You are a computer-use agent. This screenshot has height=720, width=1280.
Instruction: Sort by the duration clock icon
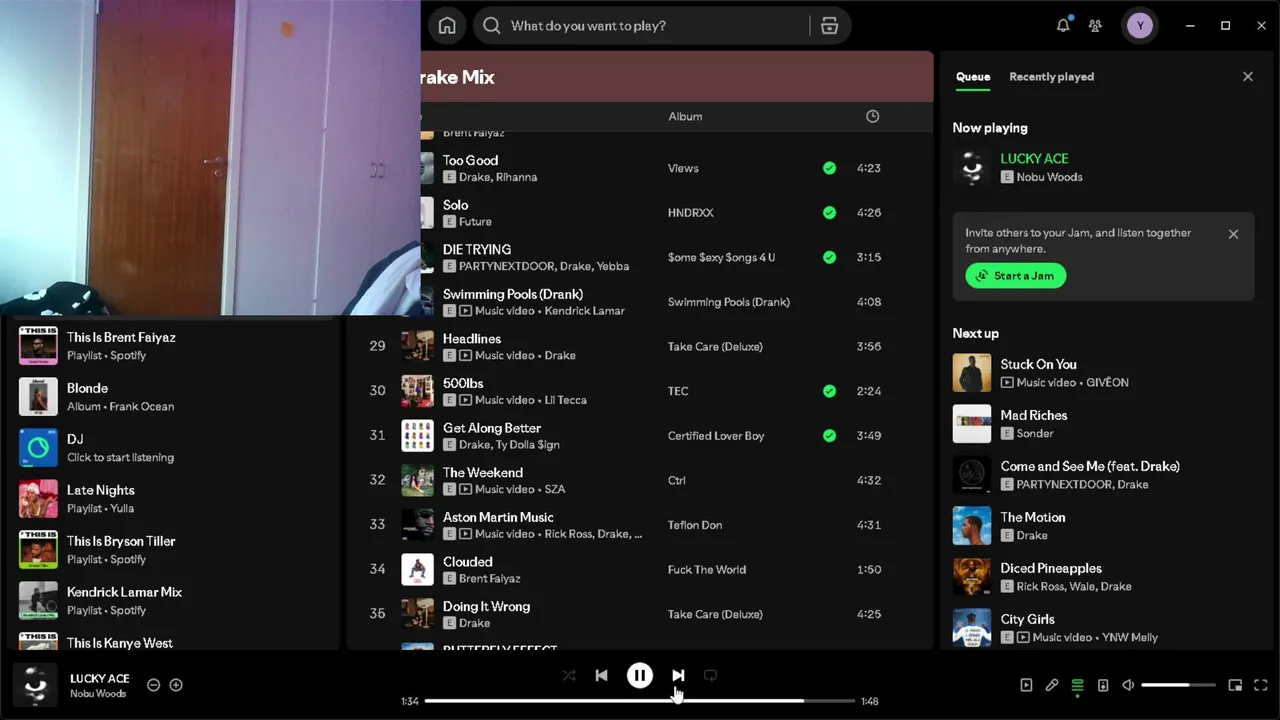pos(872,117)
